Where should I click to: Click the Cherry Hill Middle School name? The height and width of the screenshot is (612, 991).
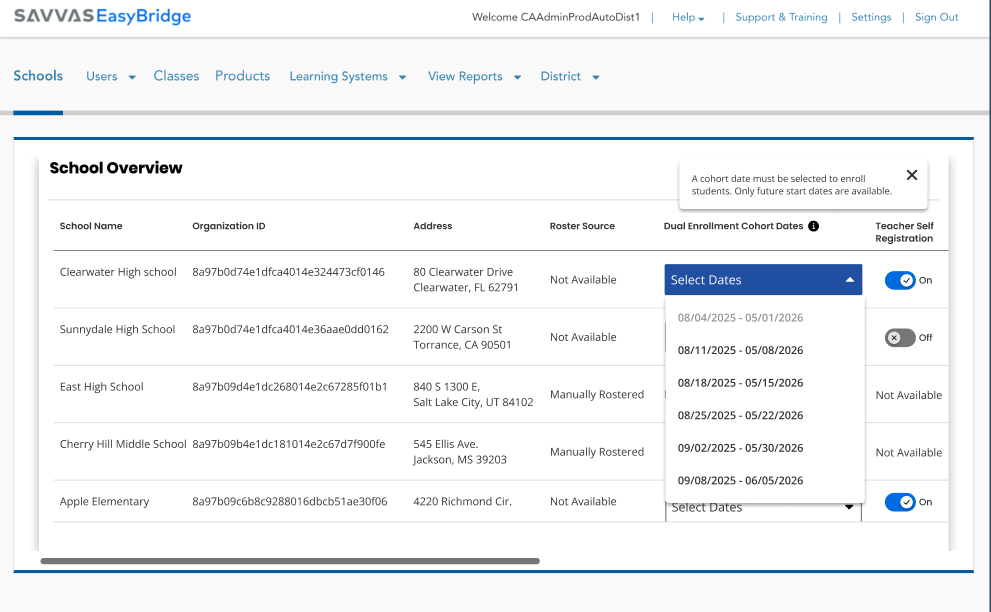123,444
